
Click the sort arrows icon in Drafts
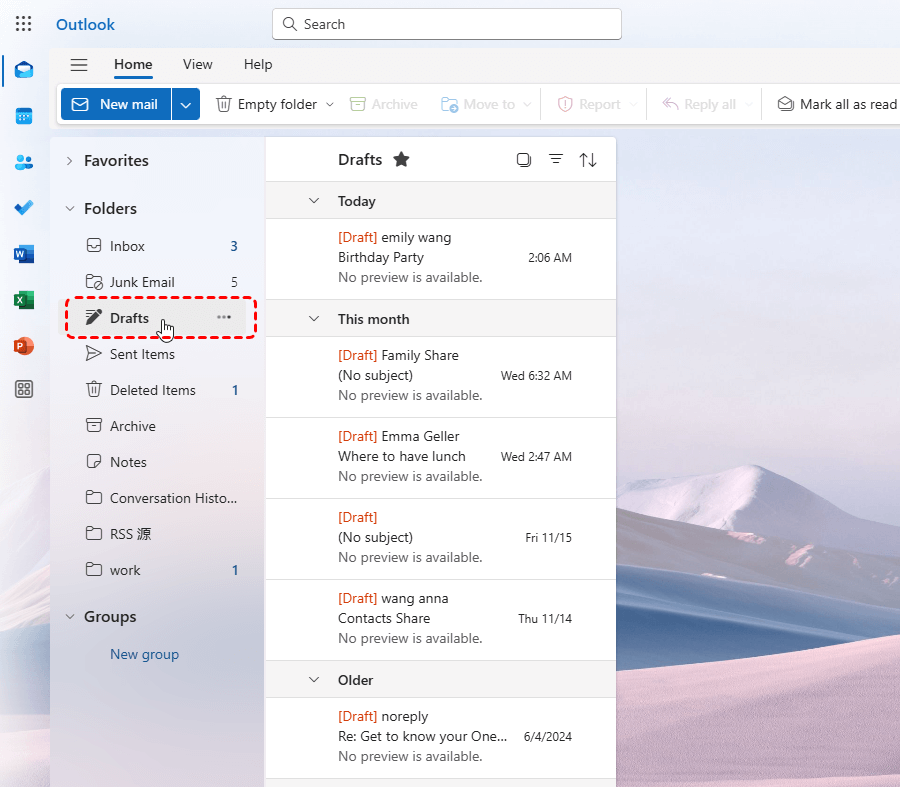pyautogui.click(x=588, y=160)
